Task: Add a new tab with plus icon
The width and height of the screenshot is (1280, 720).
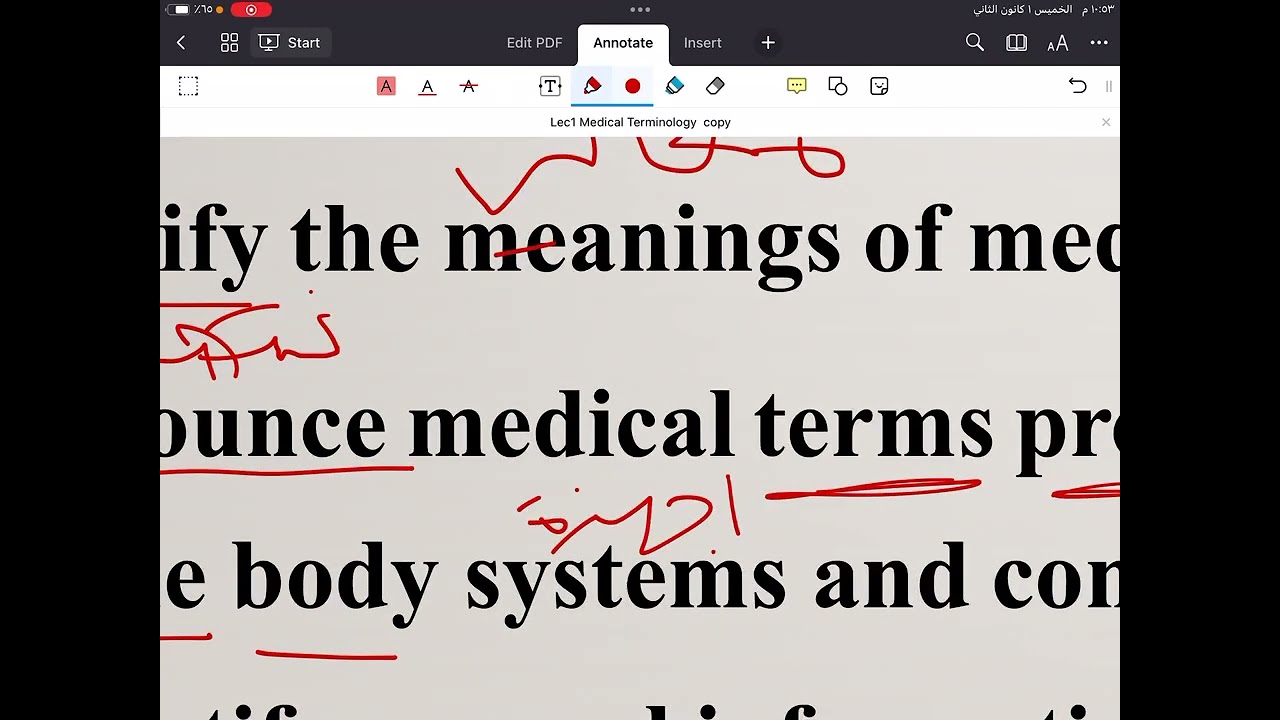Action: coord(768,43)
